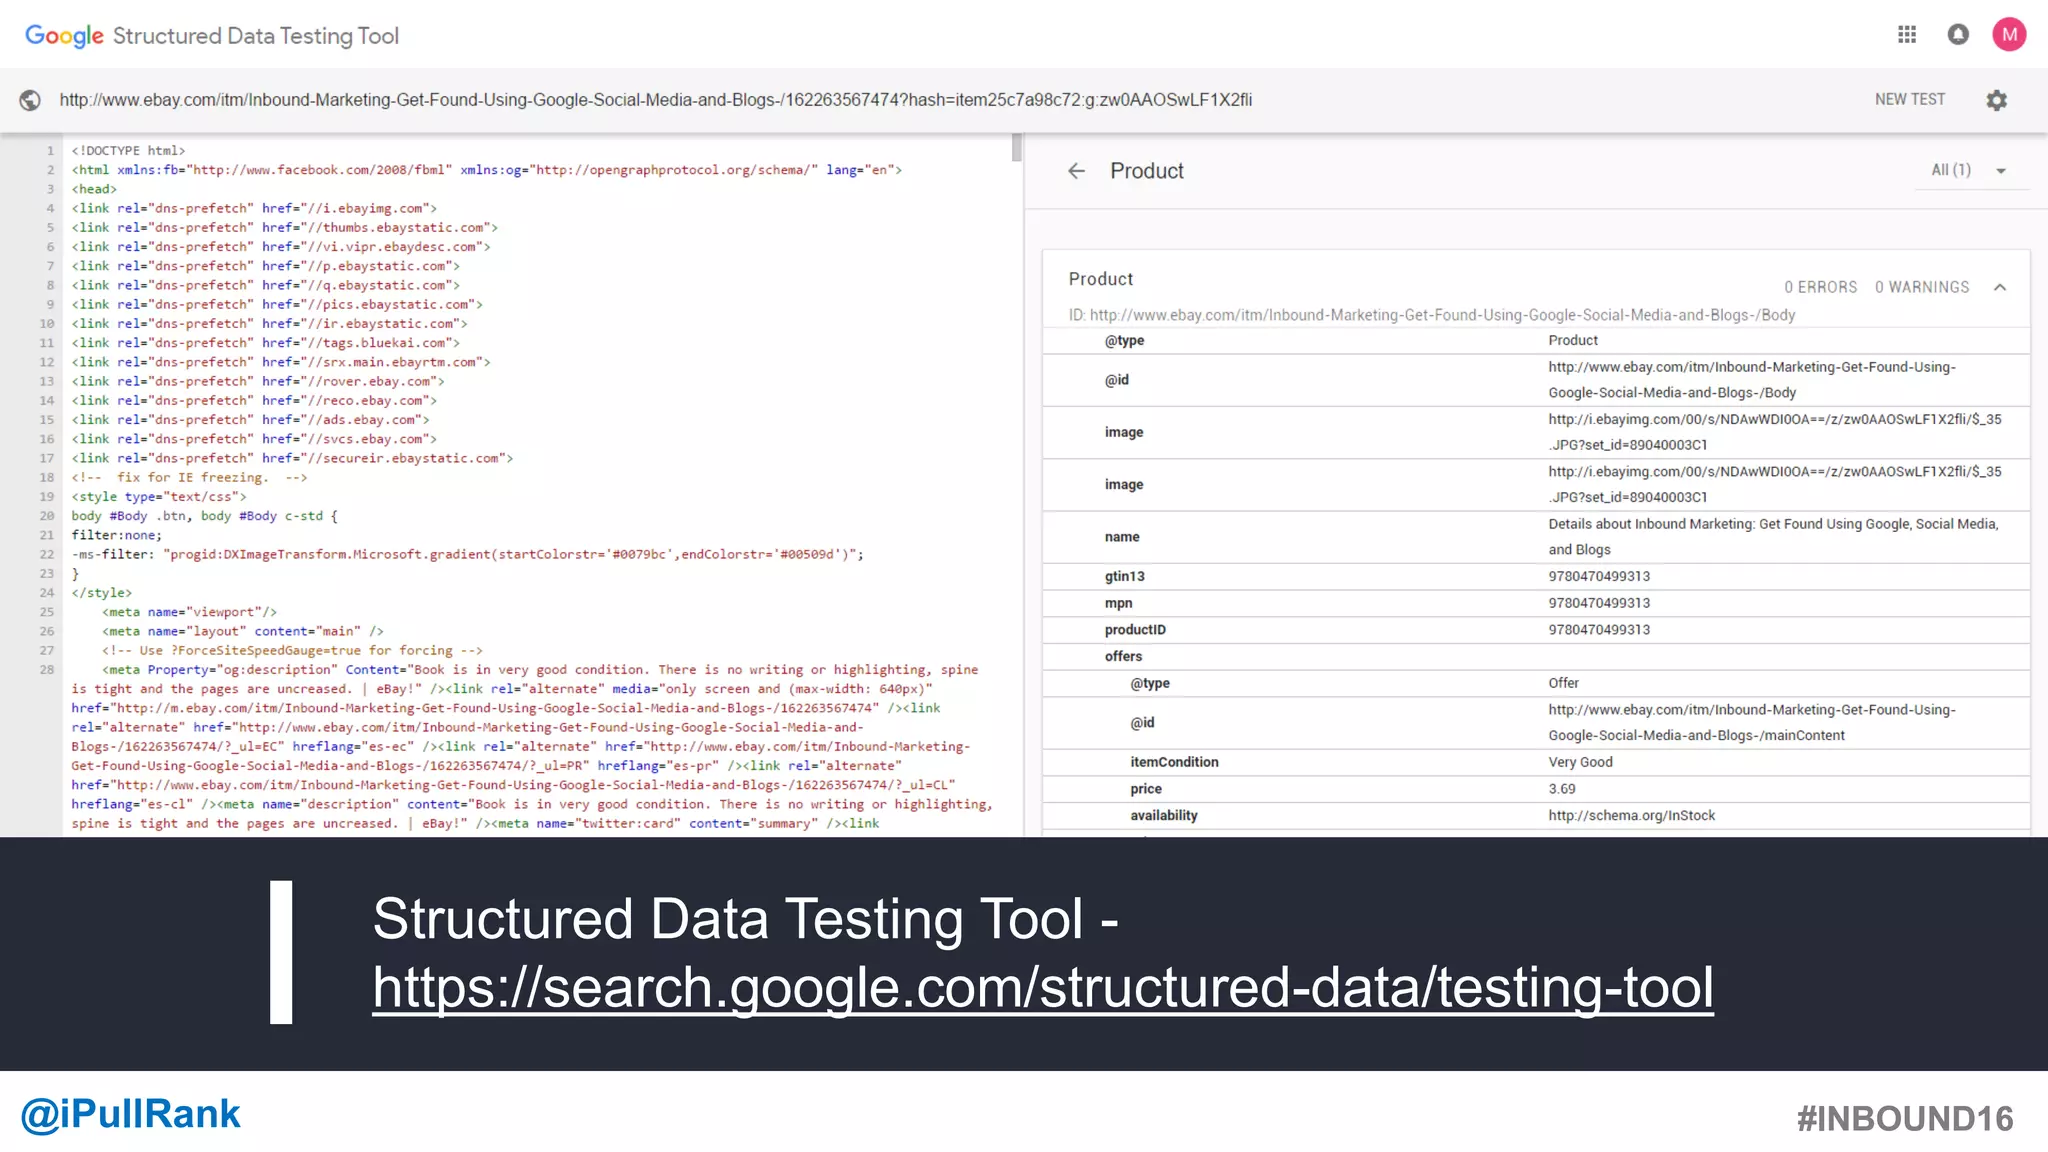
Task: Click the first image URL value
Action: [1775, 432]
